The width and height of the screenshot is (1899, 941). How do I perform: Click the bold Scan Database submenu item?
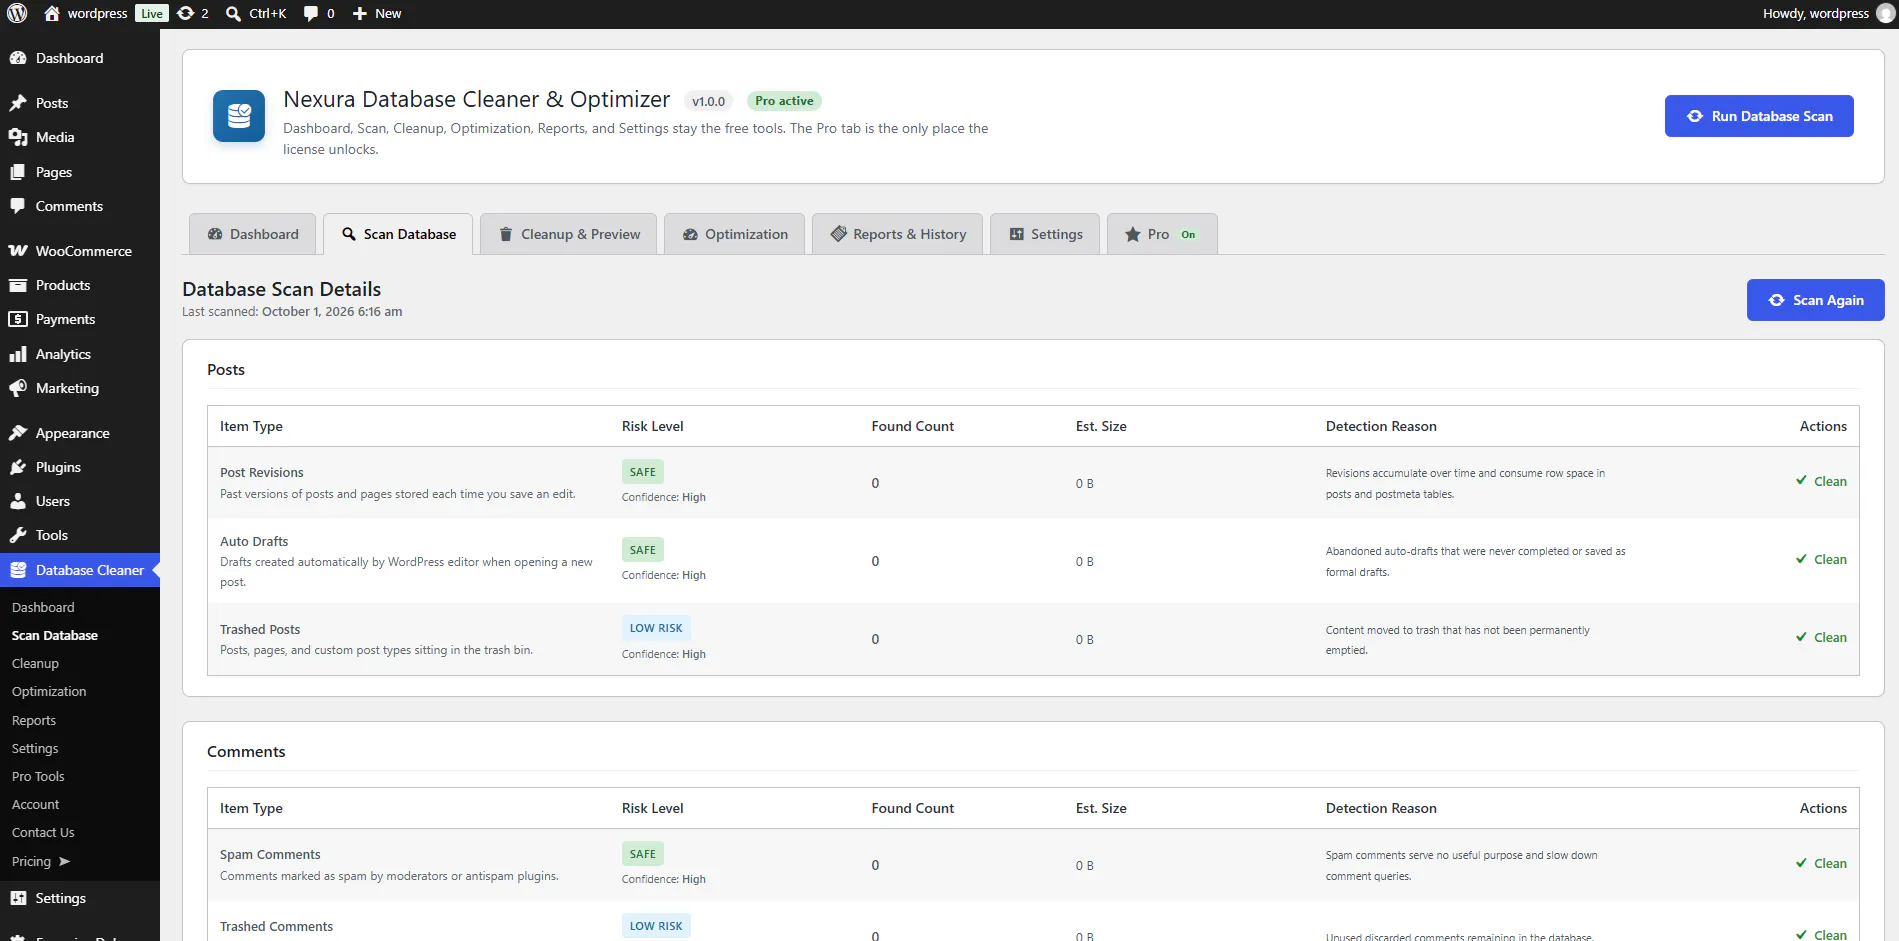coord(55,635)
